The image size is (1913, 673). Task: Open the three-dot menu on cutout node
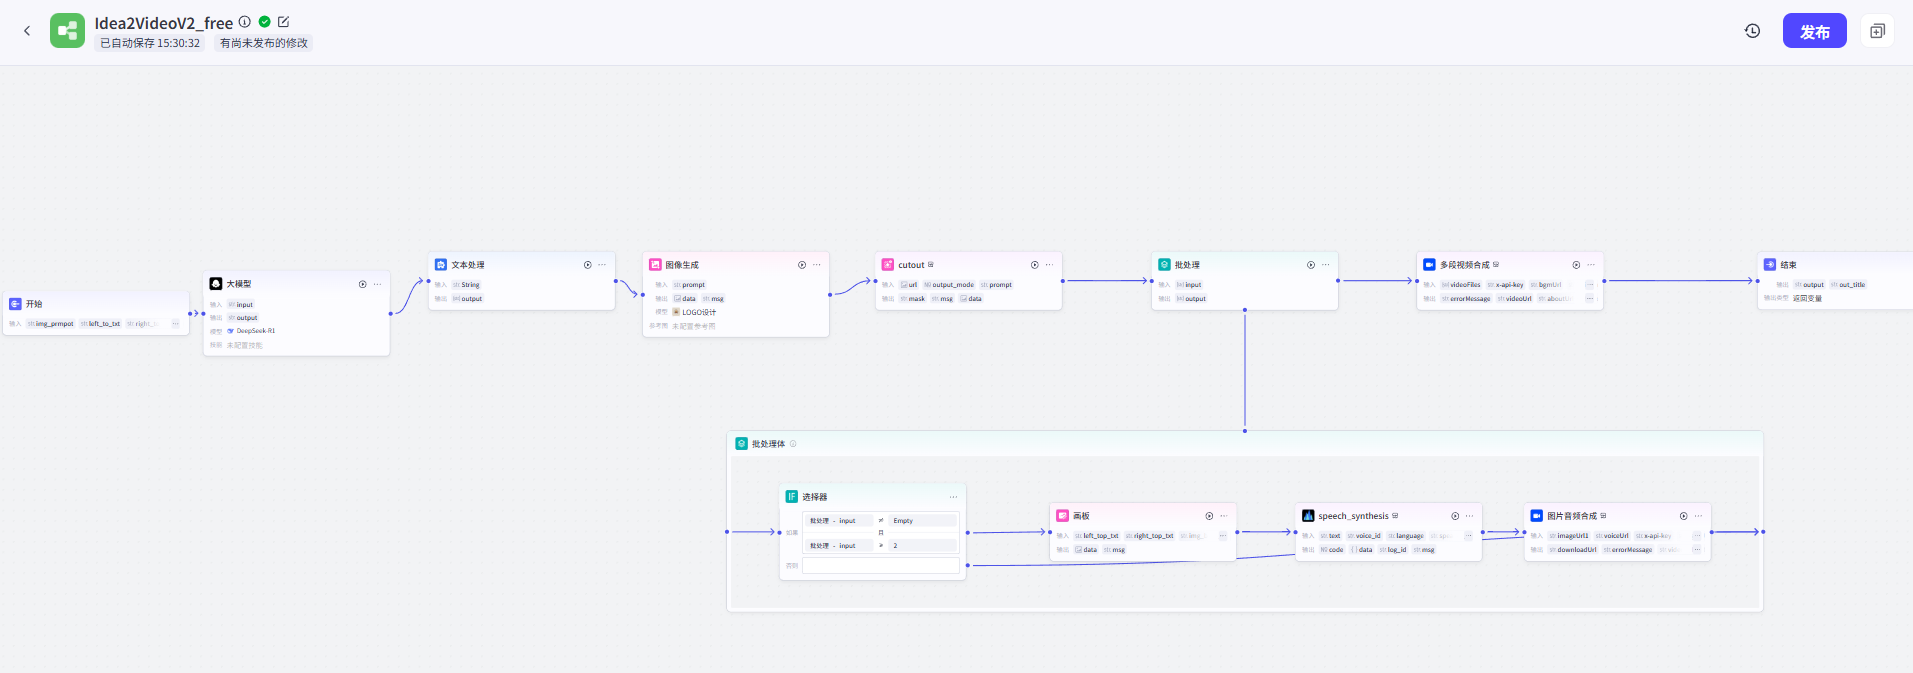(x=1049, y=265)
